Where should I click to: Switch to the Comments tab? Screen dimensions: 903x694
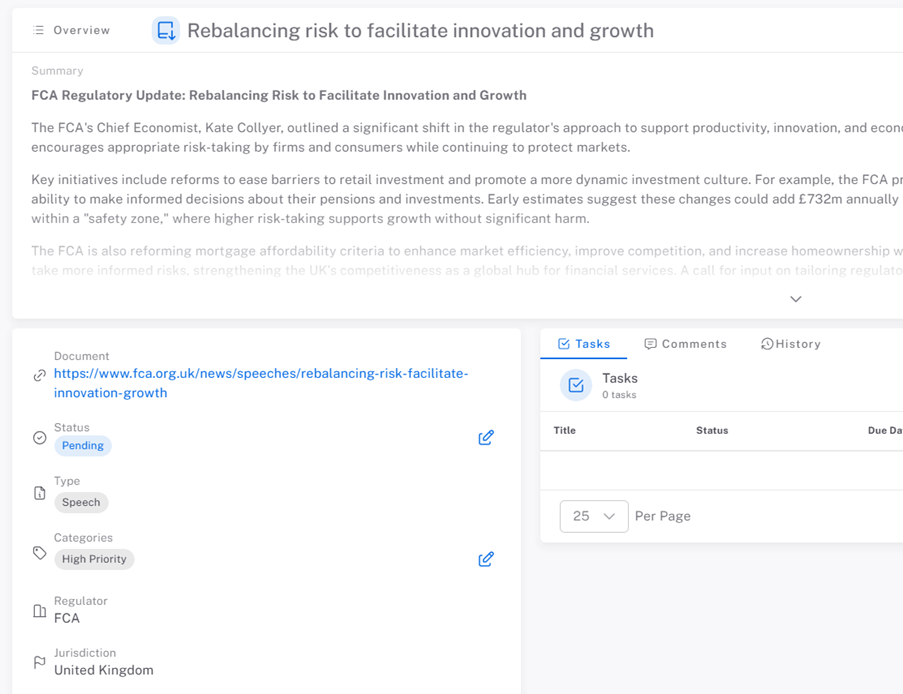click(x=686, y=344)
